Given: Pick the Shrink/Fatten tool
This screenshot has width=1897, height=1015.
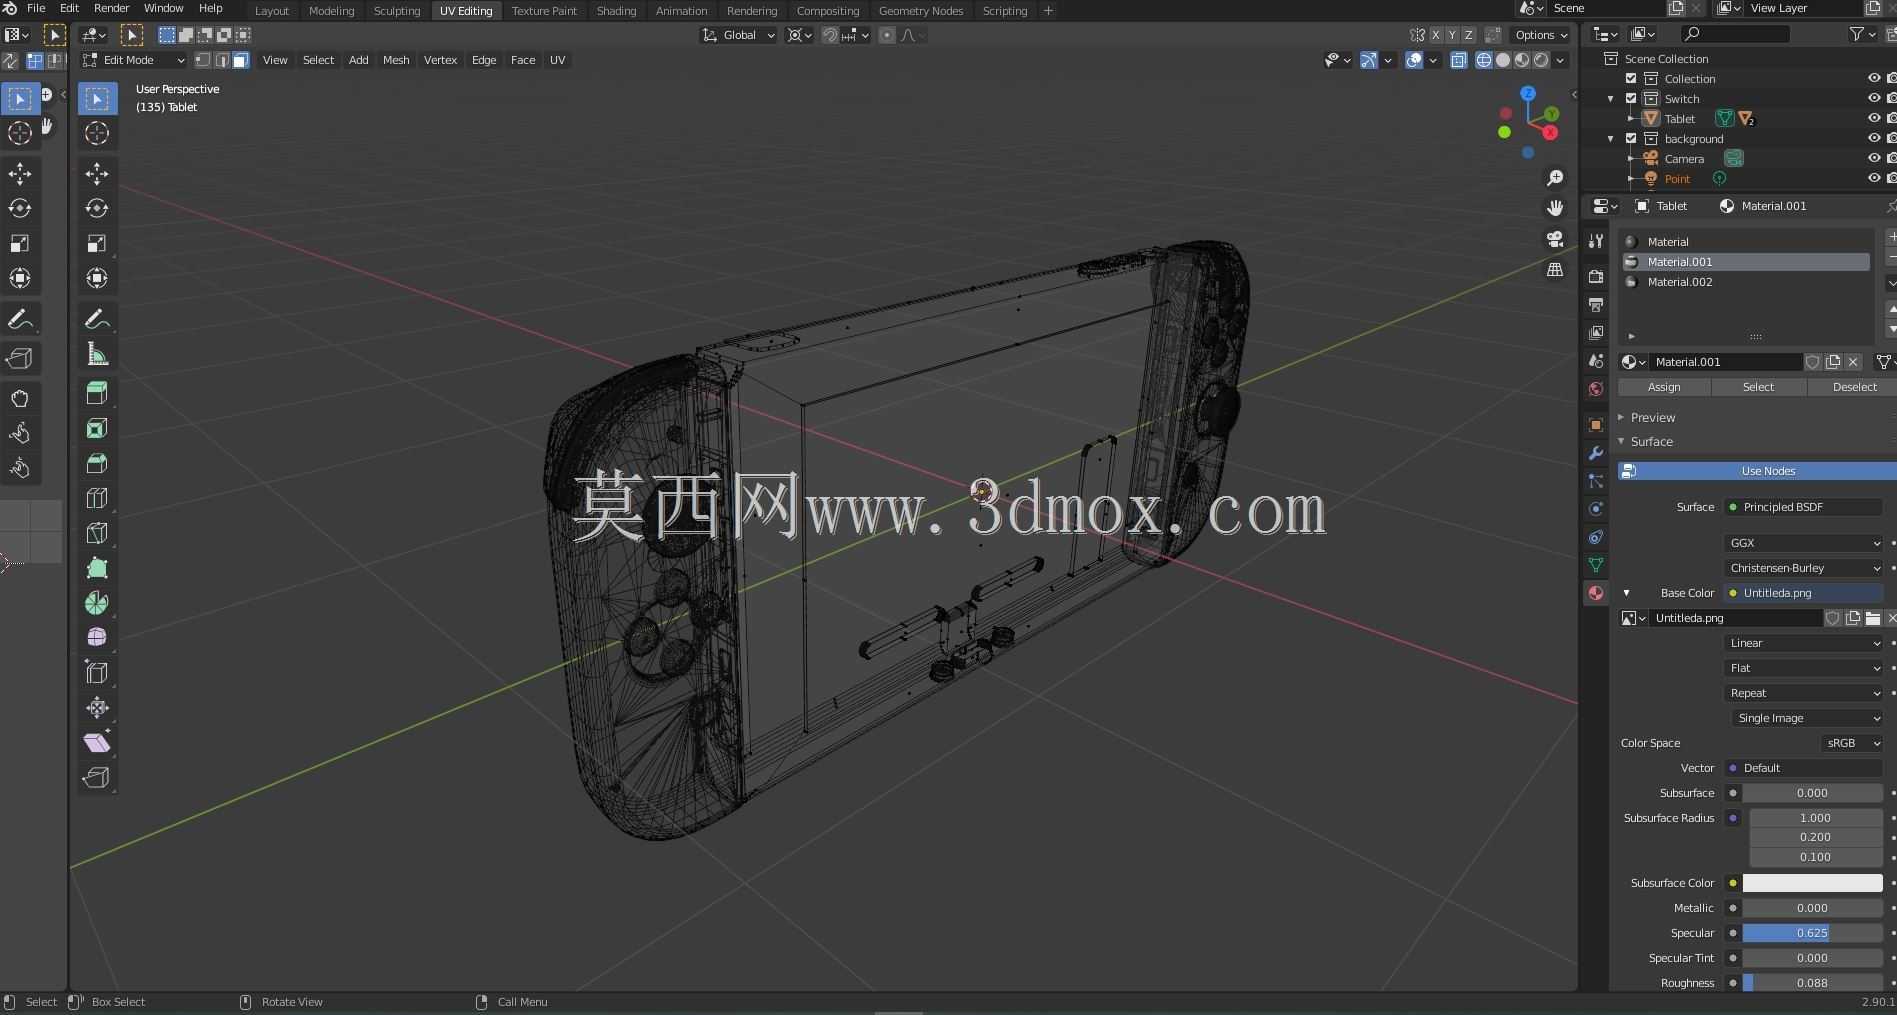Looking at the screenshot, I should tap(97, 707).
